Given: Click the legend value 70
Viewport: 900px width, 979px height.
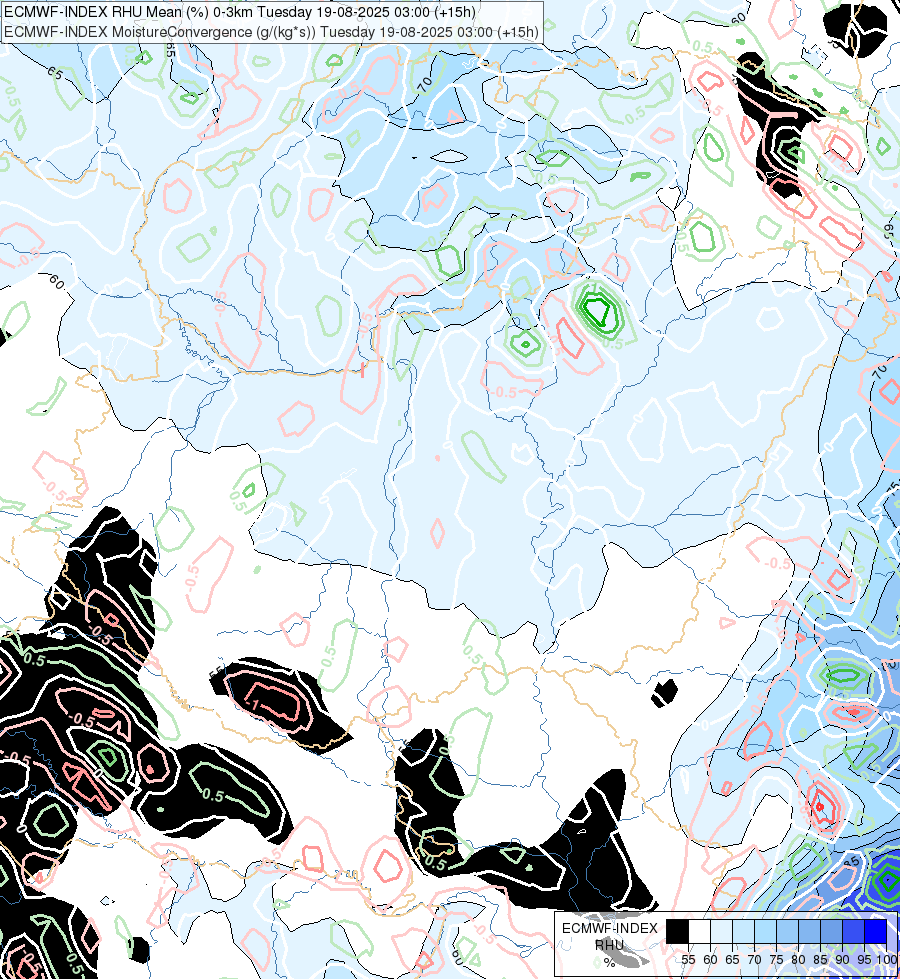Looking at the screenshot, I should [754, 960].
